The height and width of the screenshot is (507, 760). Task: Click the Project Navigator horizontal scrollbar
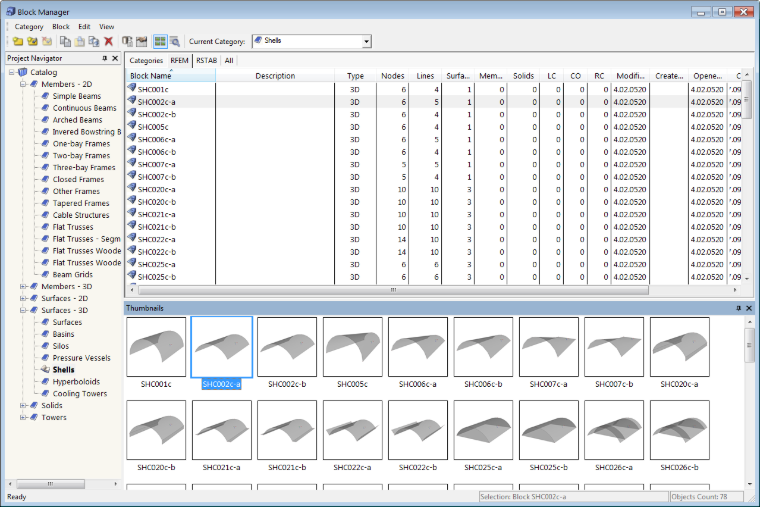click(x=50, y=484)
